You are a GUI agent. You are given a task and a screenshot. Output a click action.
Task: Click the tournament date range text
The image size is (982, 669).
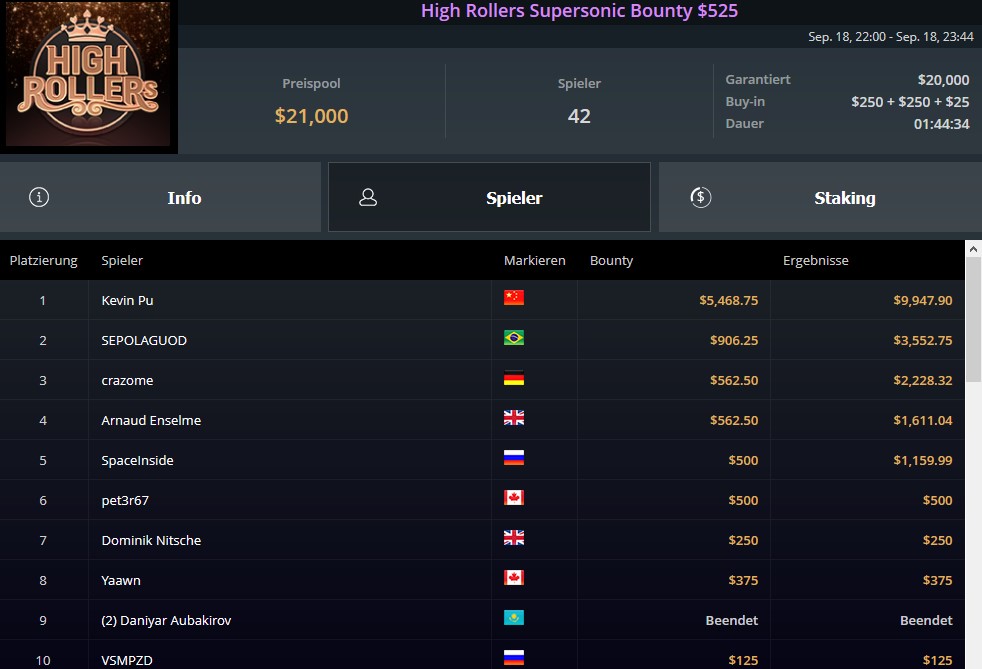tap(891, 37)
